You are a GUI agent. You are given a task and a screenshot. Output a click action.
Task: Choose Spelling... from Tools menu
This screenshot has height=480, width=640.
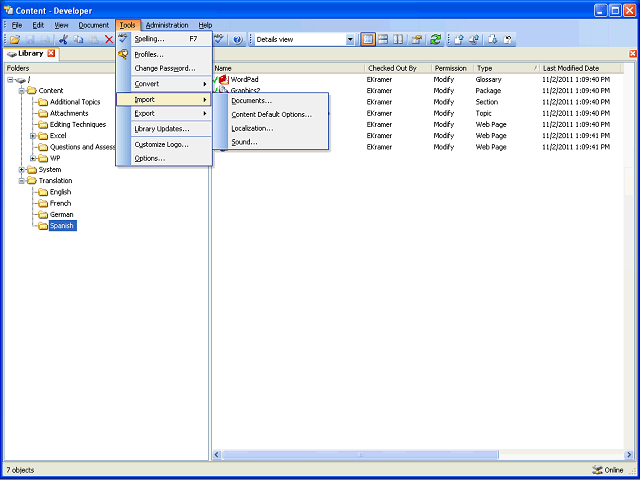pyautogui.click(x=164, y=39)
